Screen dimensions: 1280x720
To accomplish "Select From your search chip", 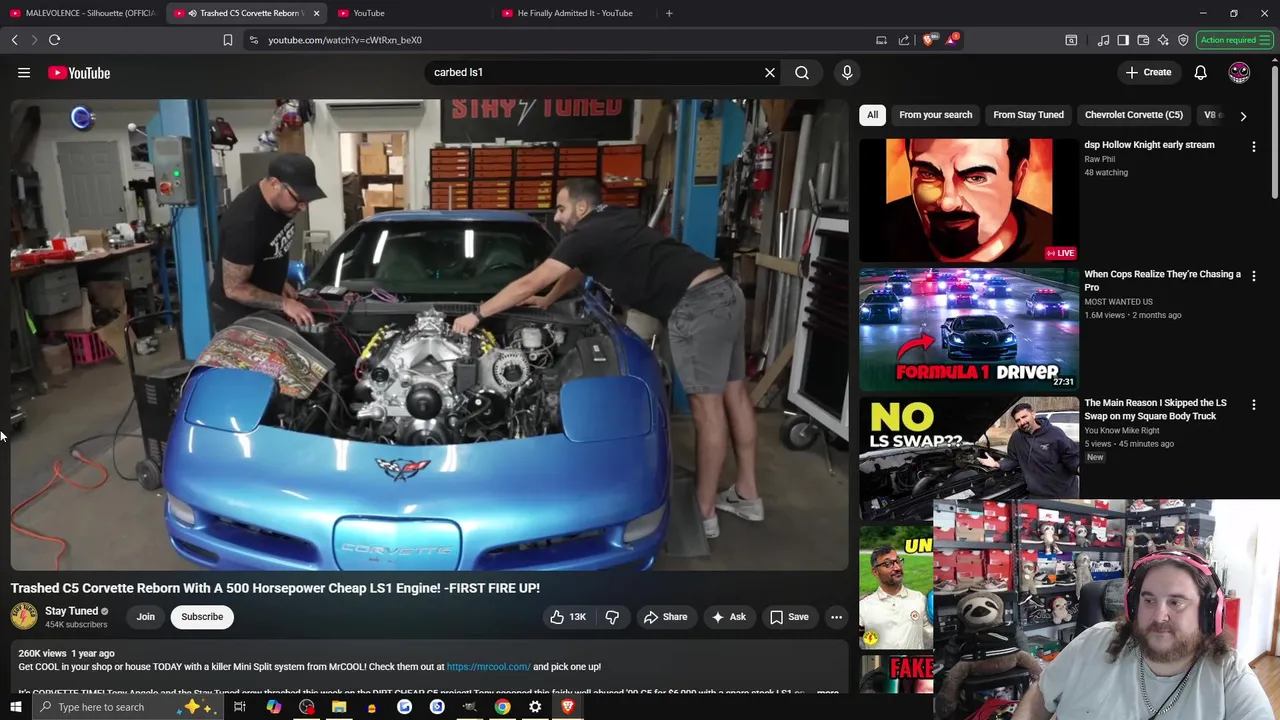I will pyautogui.click(x=935, y=115).
